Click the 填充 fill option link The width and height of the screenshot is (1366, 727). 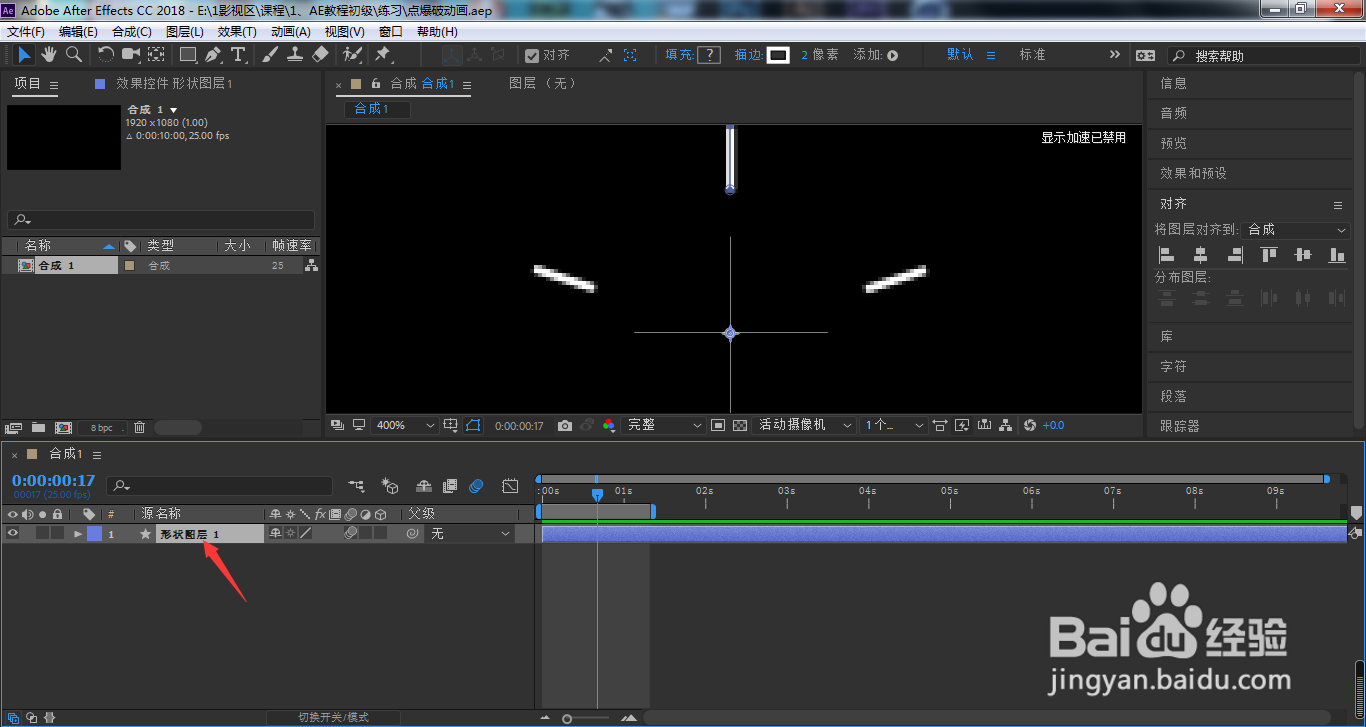(x=679, y=55)
